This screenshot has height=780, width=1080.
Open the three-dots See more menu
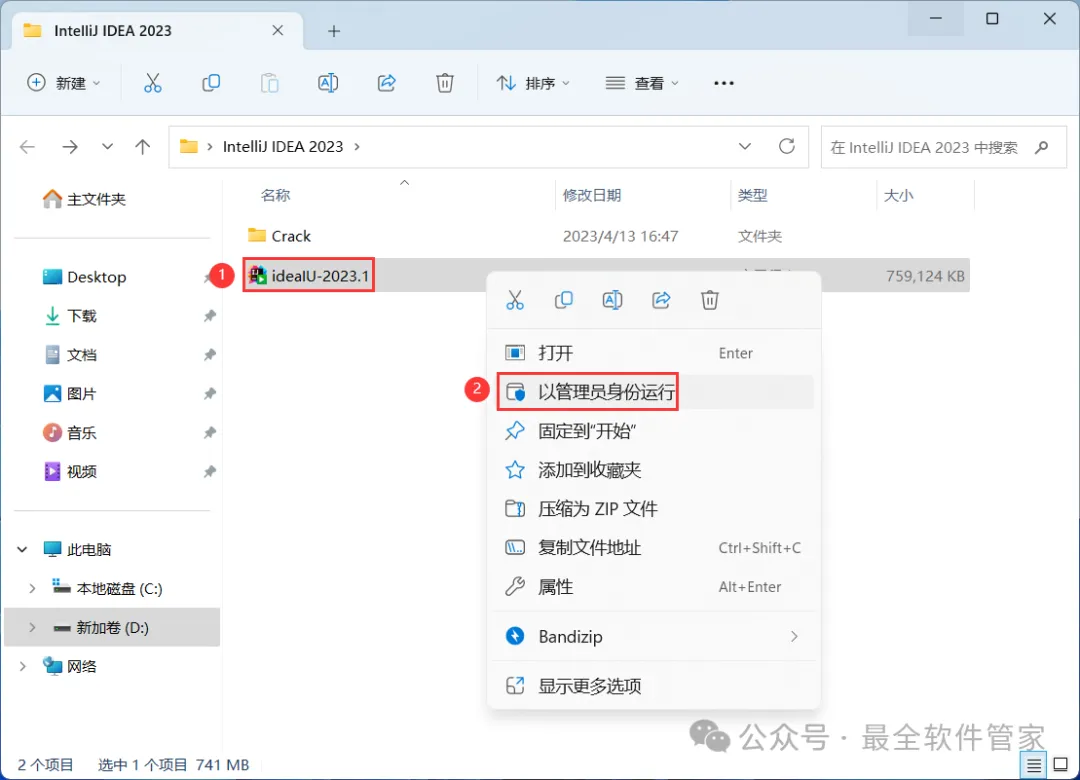tap(724, 83)
